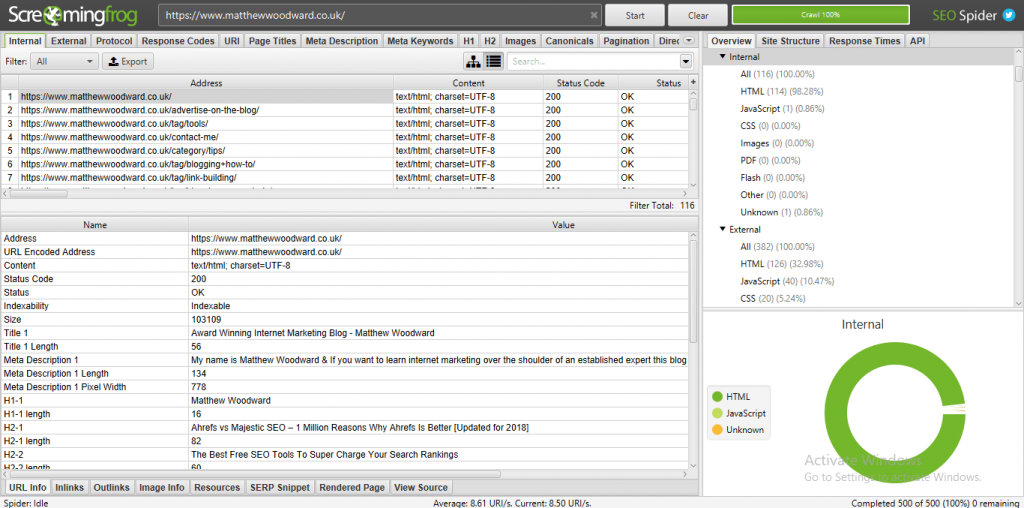The height and width of the screenshot is (508, 1024).
Task: Click the Unknown orange legend swatch
Action: click(x=717, y=430)
